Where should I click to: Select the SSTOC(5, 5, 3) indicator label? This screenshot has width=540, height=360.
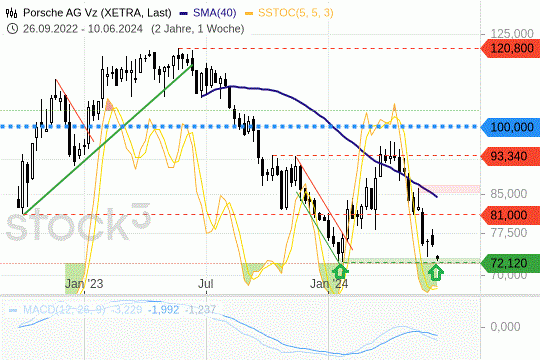tap(296, 13)
